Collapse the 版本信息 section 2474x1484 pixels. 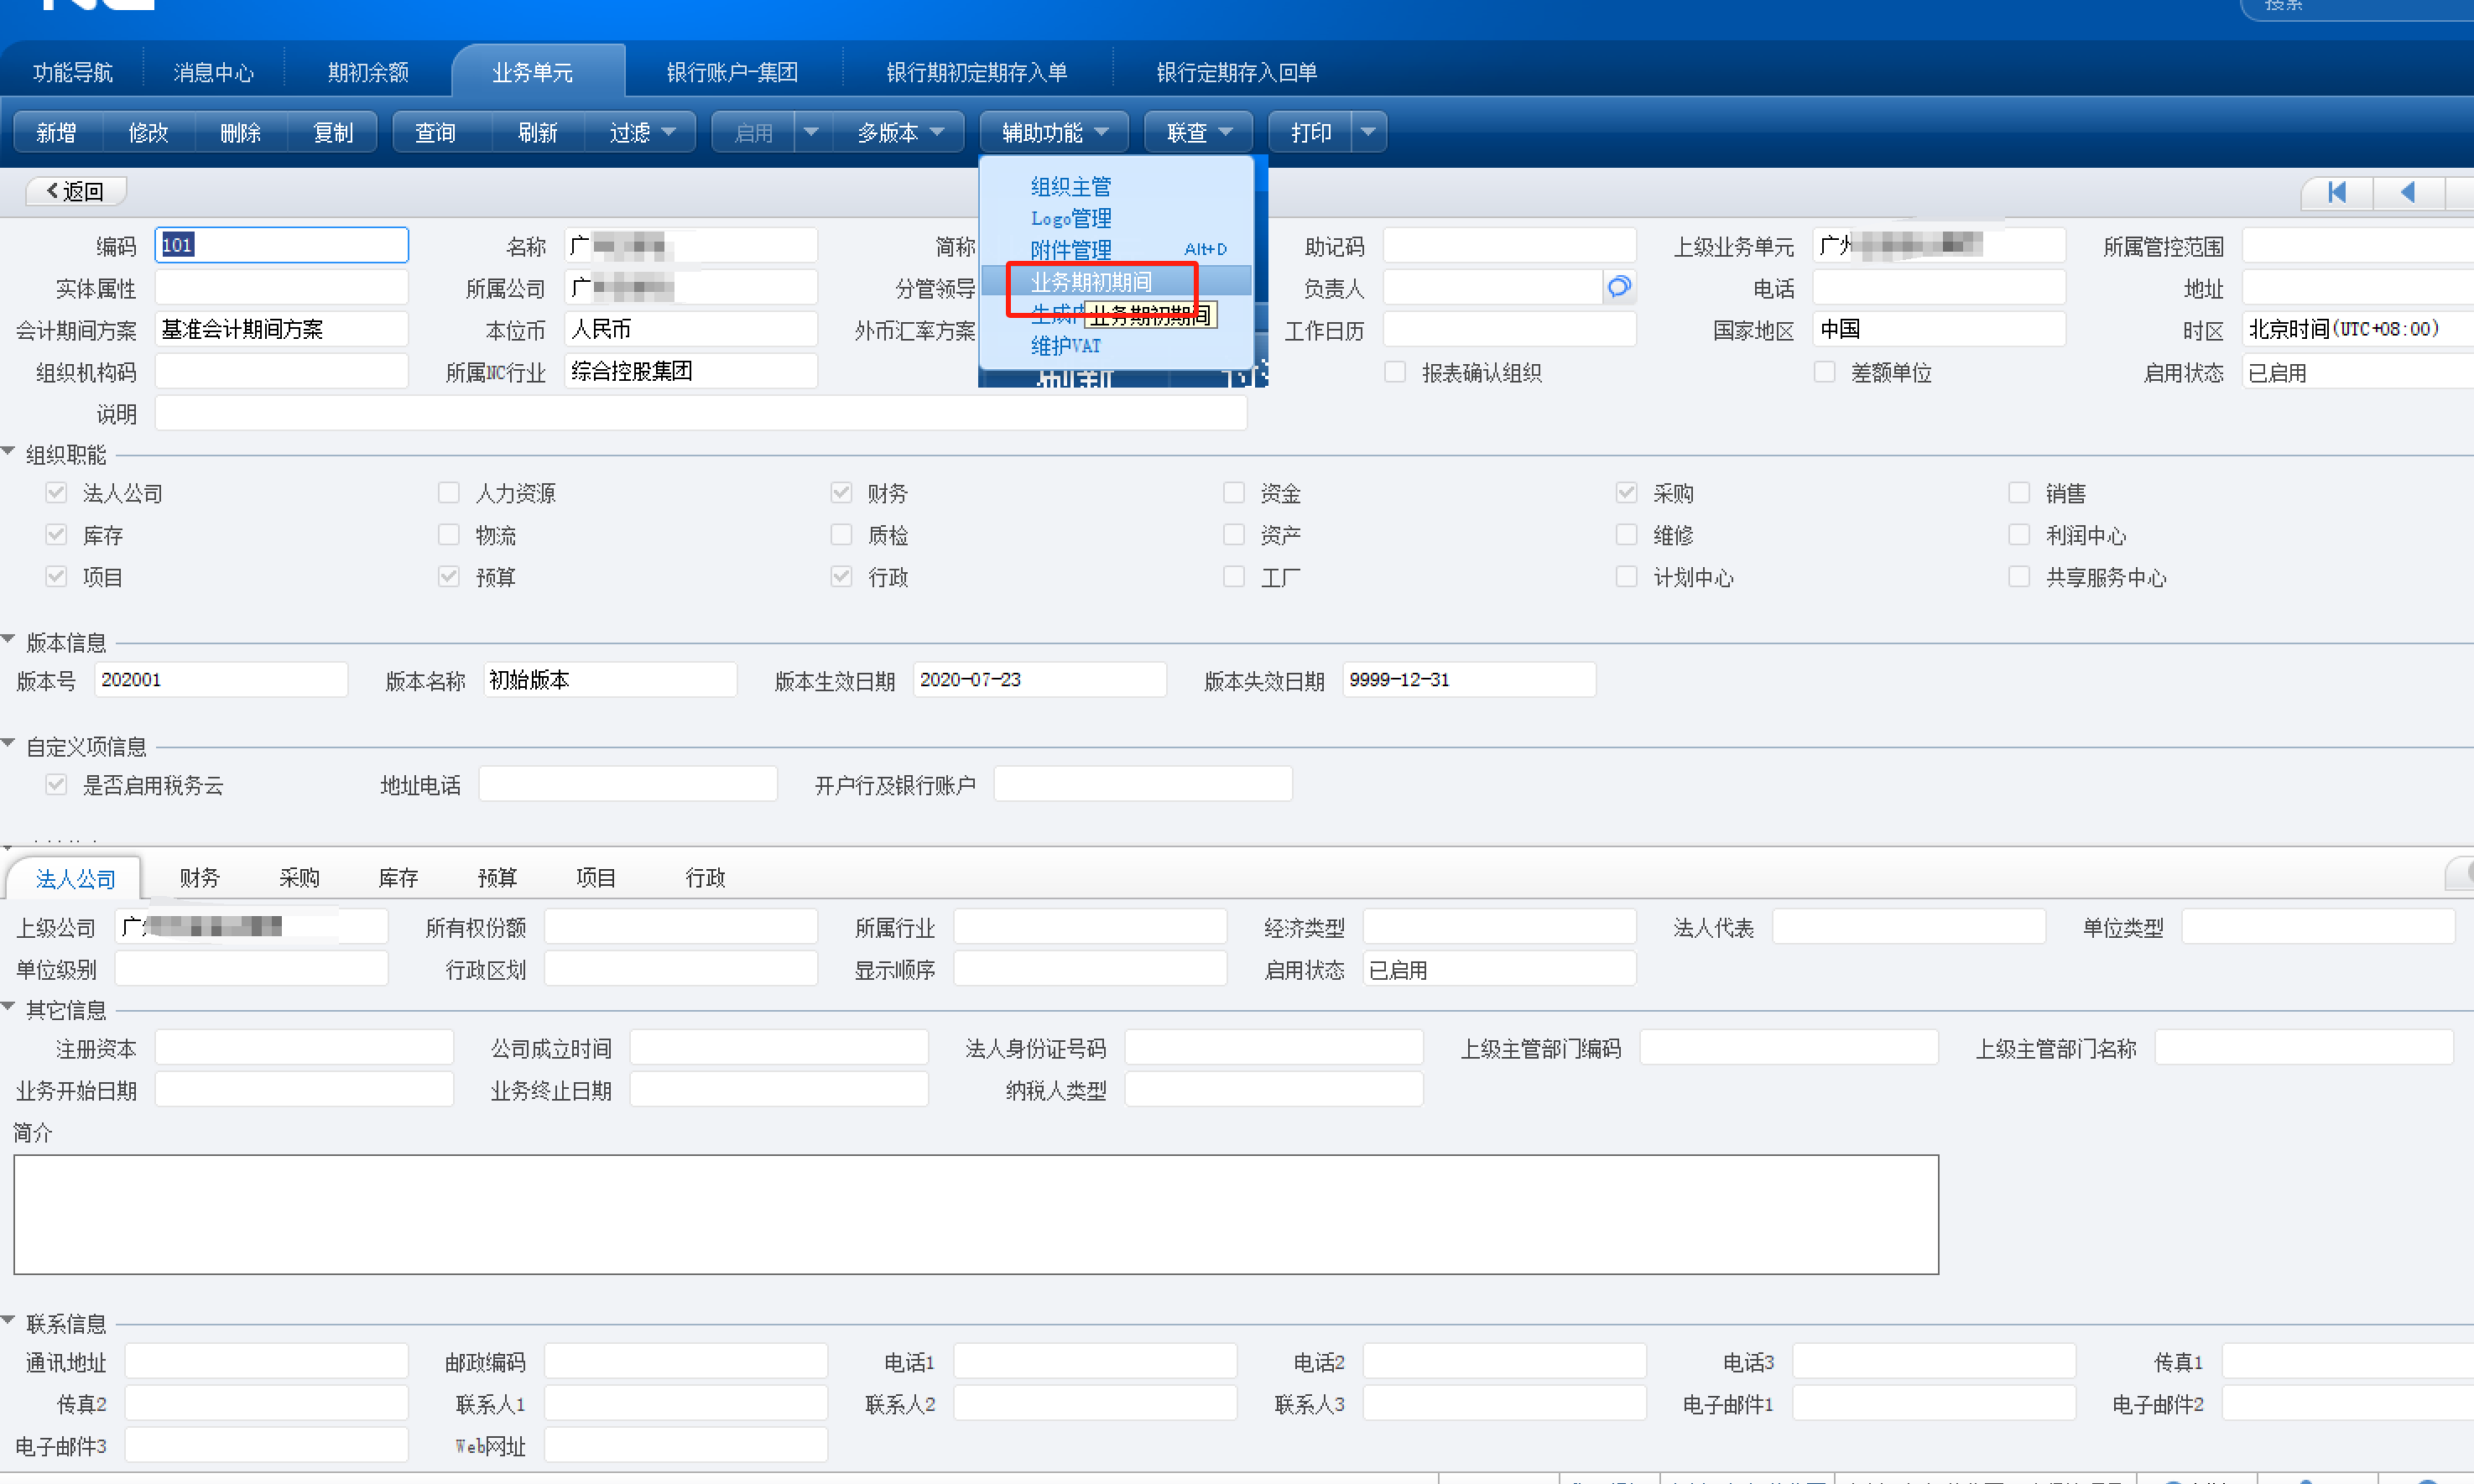(9, 640)
